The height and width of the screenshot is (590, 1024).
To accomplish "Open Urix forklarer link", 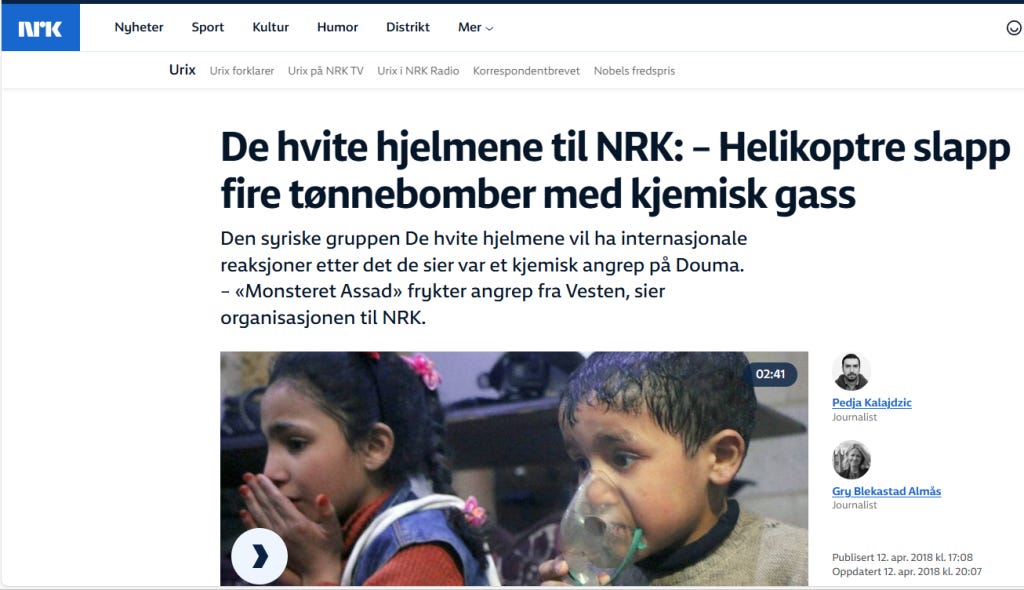I will 242,71.
